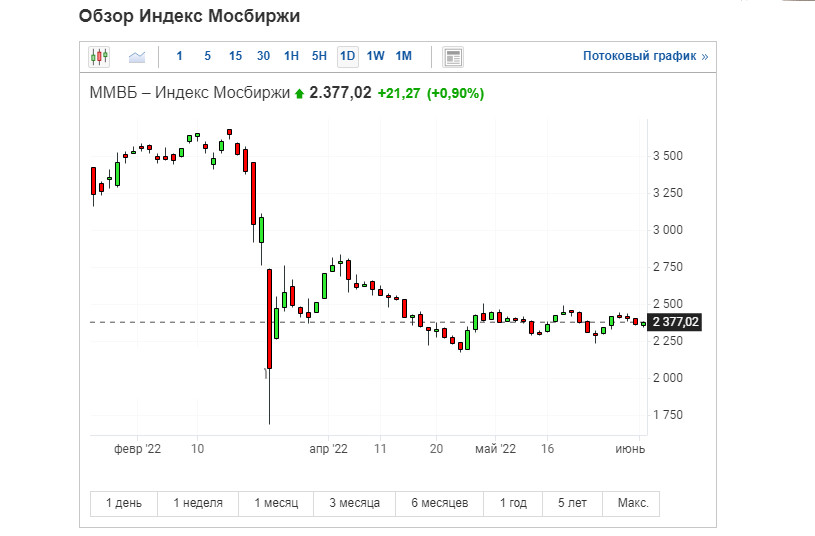The width and height of the screenshot is (815, 536).
Task: Show the 5 лет range
Action: (x=572, y=503)
